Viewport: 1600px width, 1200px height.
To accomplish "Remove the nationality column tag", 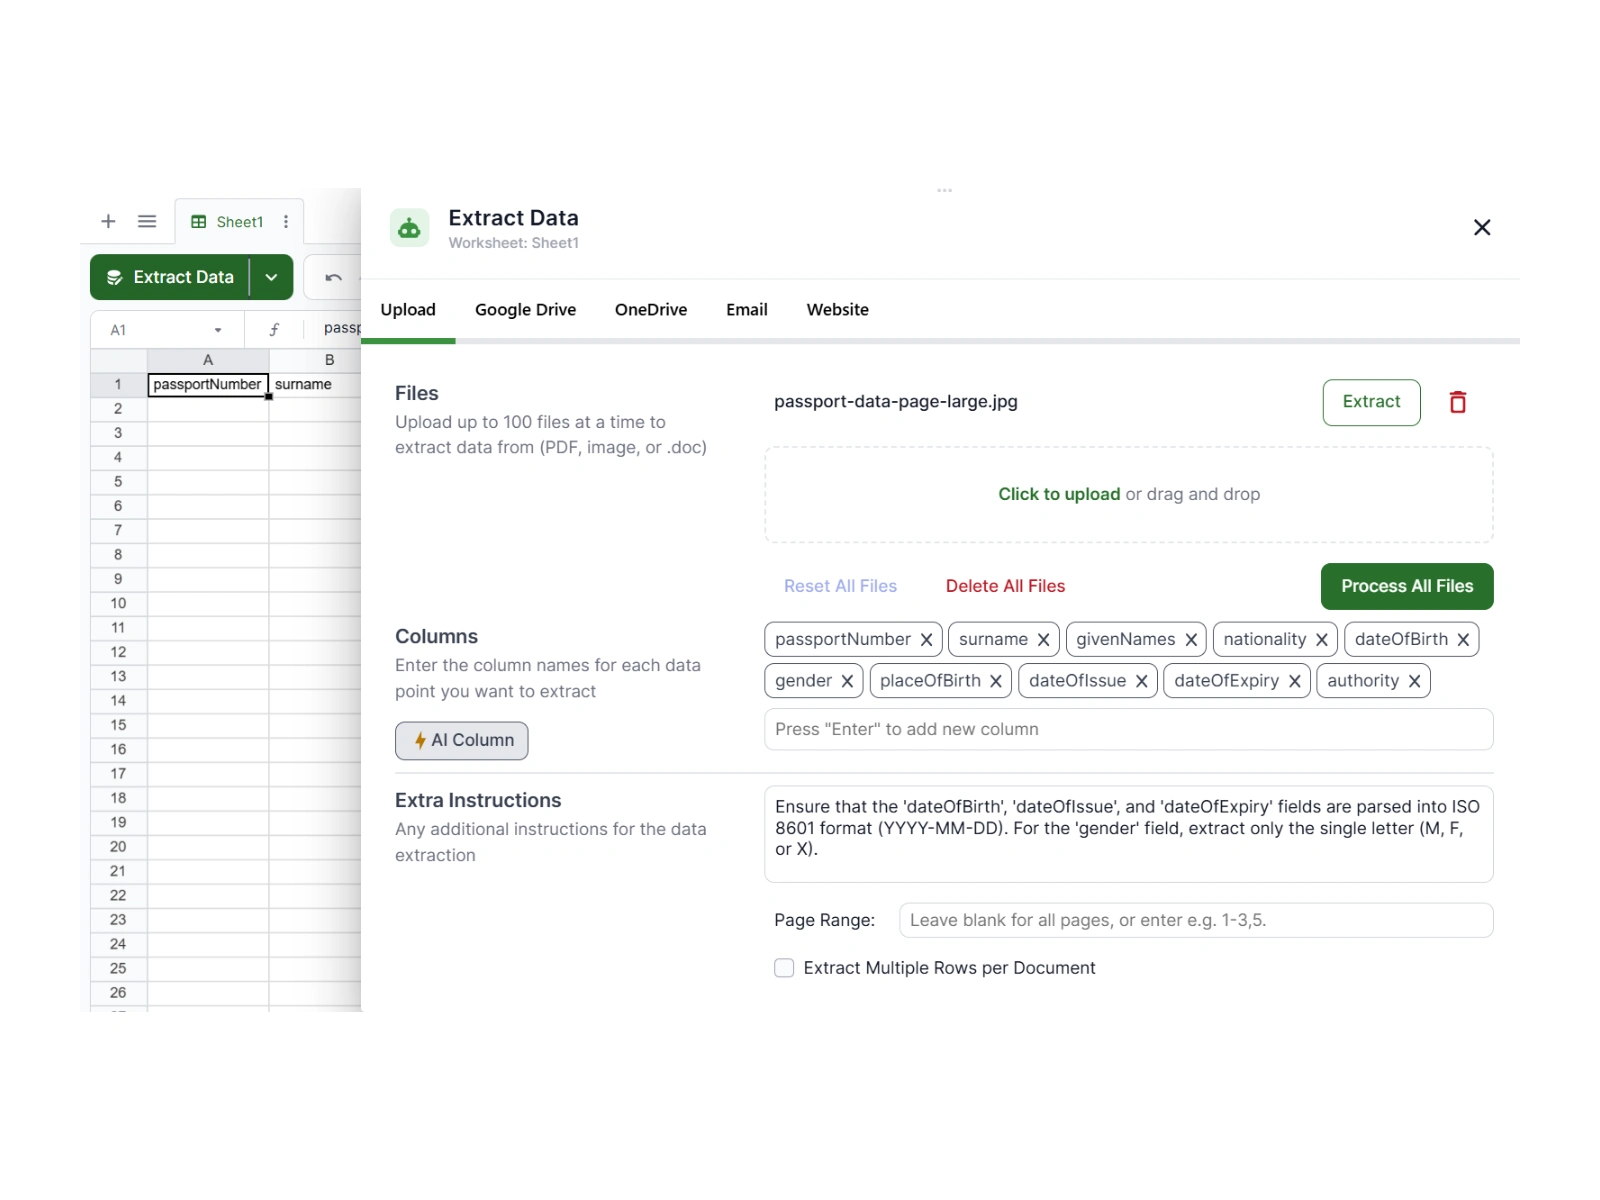I will (1321, 640).
